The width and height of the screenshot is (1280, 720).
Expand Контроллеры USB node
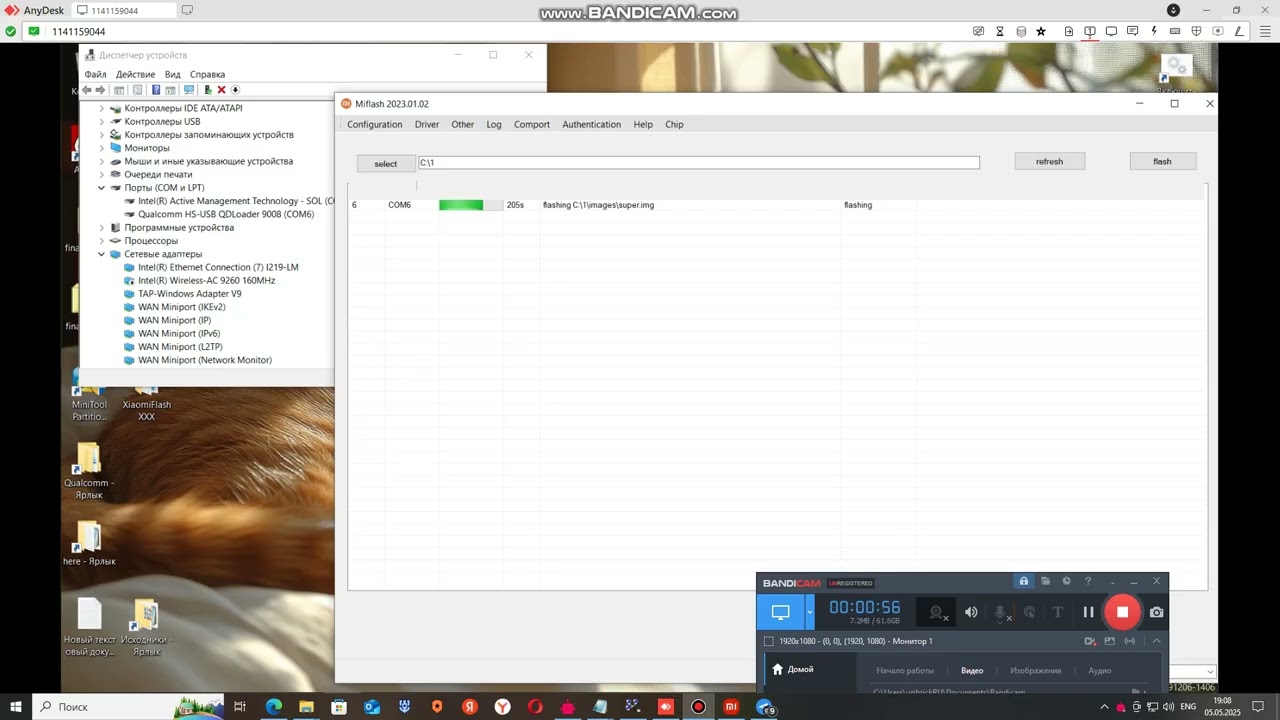point(101,121)
